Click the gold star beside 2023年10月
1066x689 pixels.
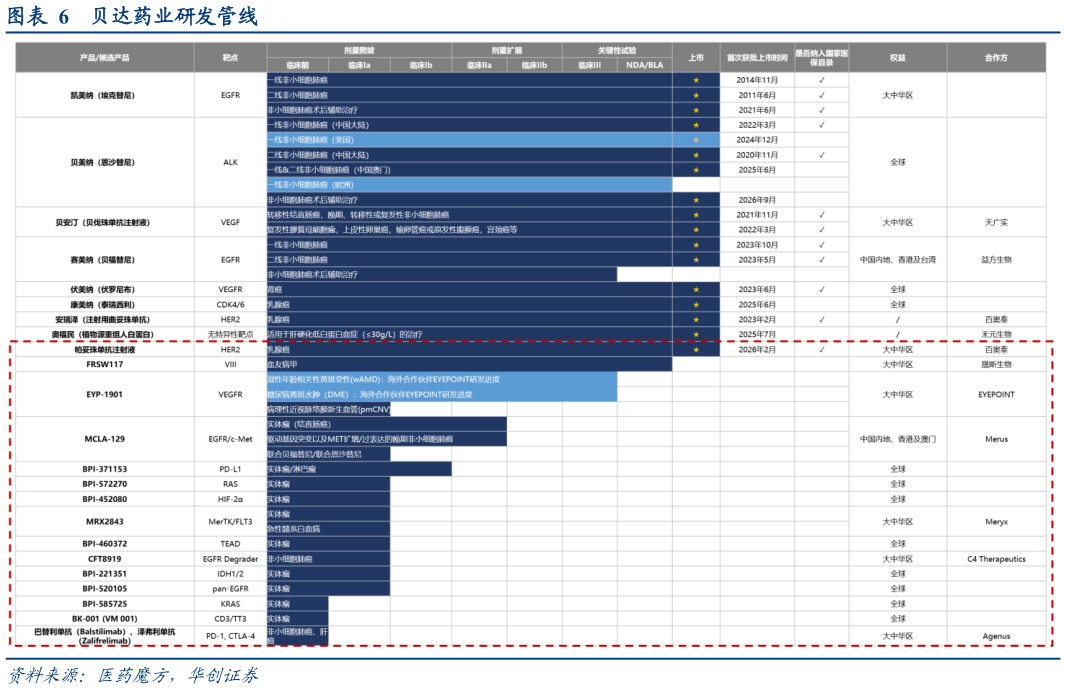[695, 245]
